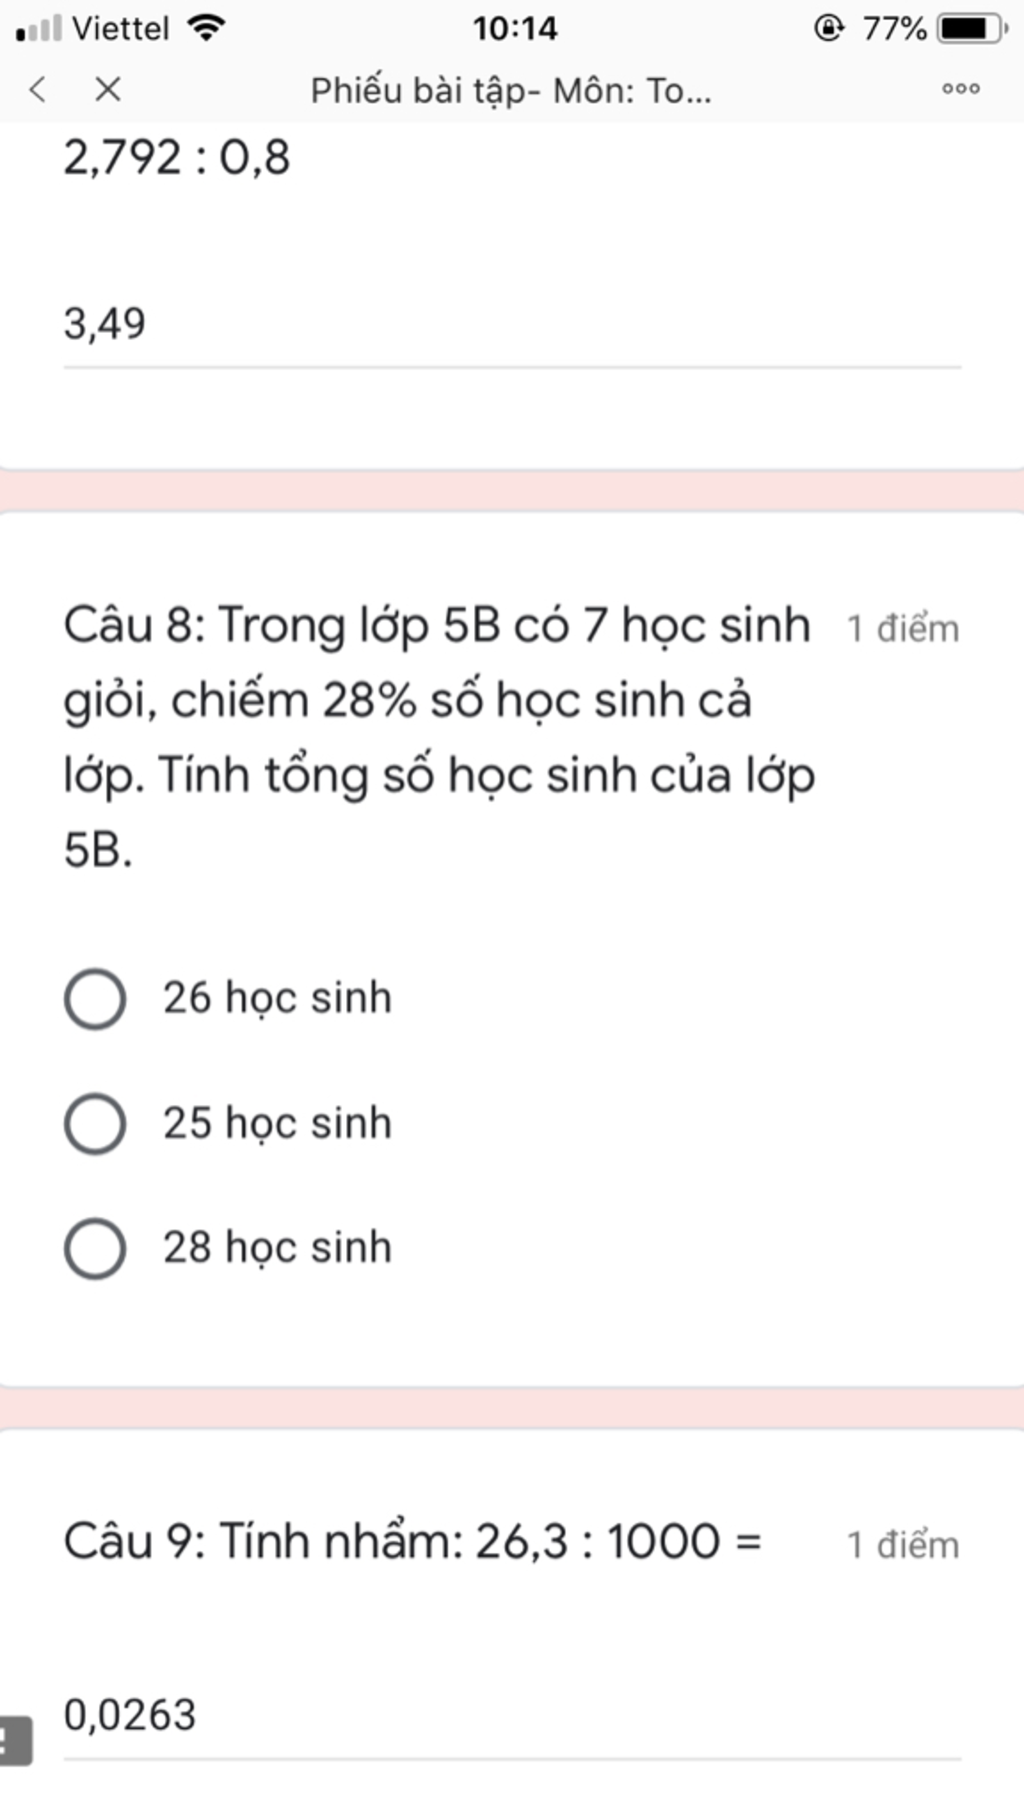This screenshot has width=1024, height=1820.
Task: Tap the Câu 9 Tính nhẩm question text
Action: point(413,1541)
